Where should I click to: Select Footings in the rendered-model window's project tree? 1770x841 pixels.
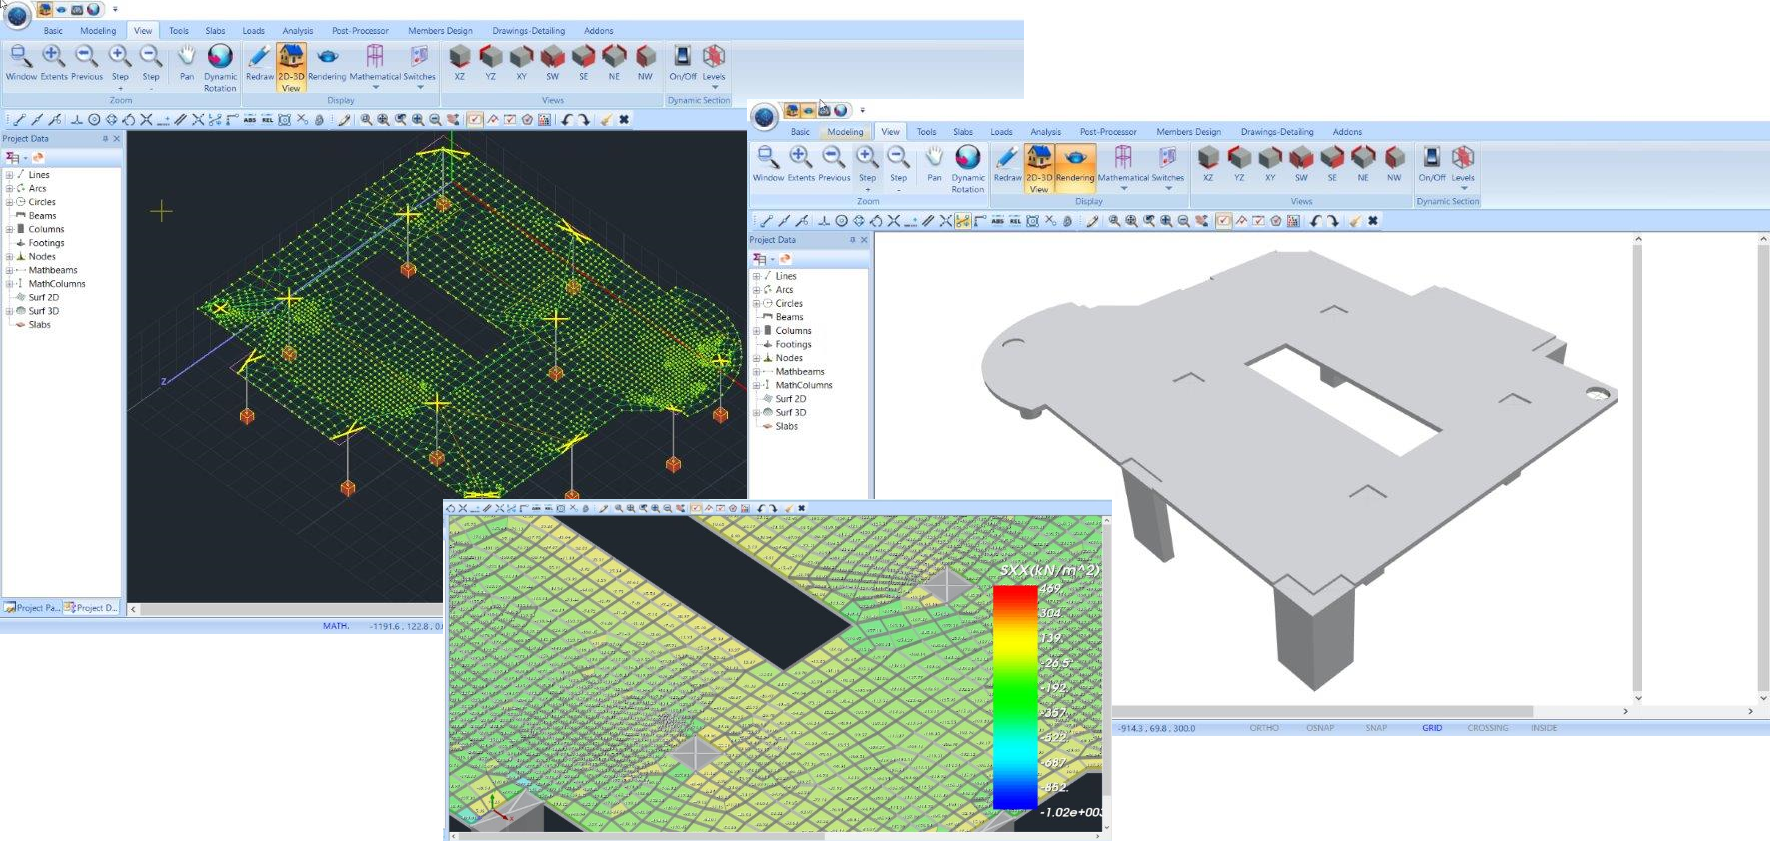click(x=793, y=344)
